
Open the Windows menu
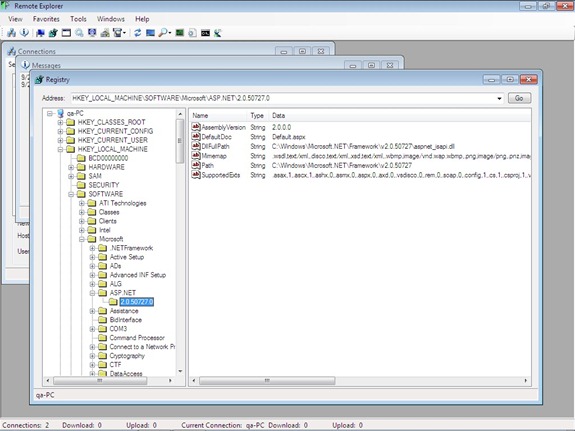coord(111,19)
